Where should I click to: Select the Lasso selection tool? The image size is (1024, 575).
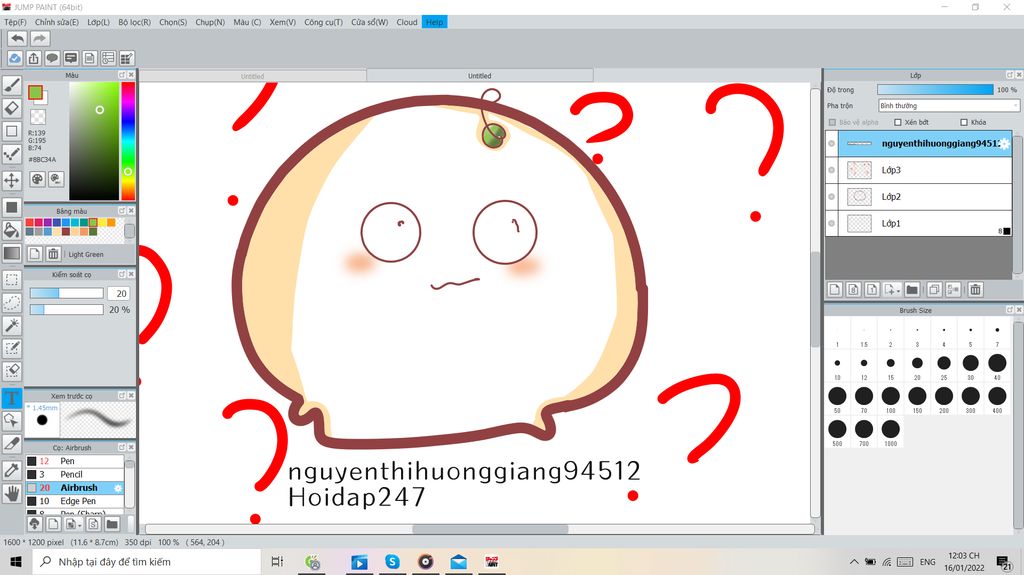click(x=12, y=303)
